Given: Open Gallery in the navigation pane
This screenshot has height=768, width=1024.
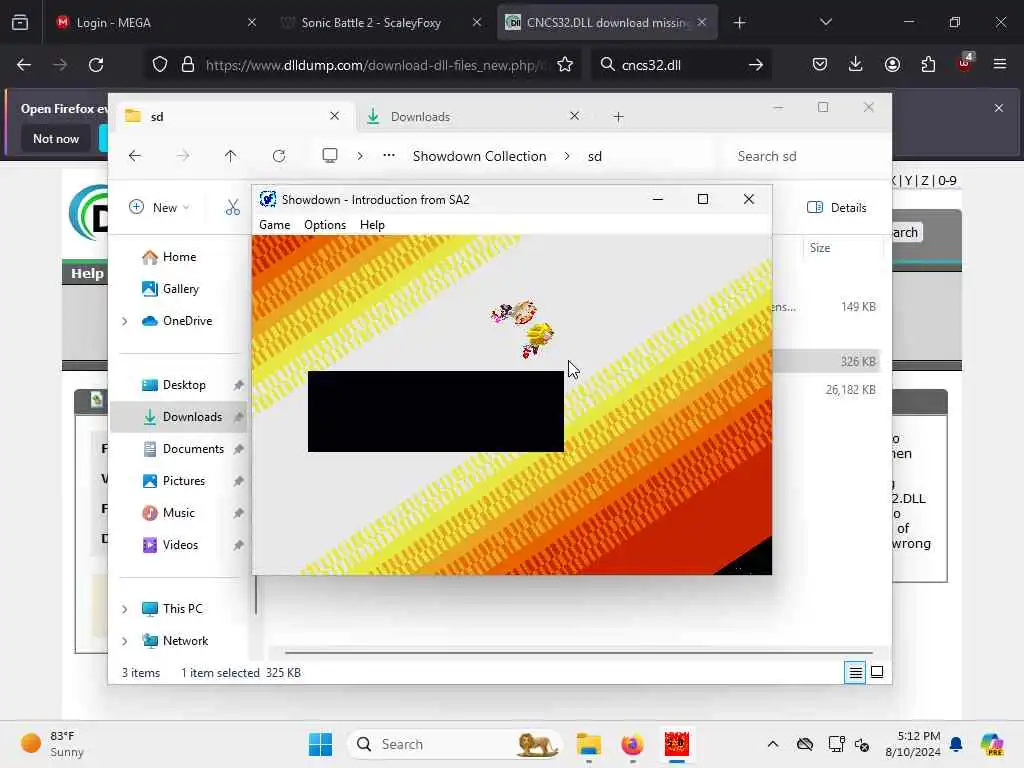Looking at the screenshot, I should (181, 289).
